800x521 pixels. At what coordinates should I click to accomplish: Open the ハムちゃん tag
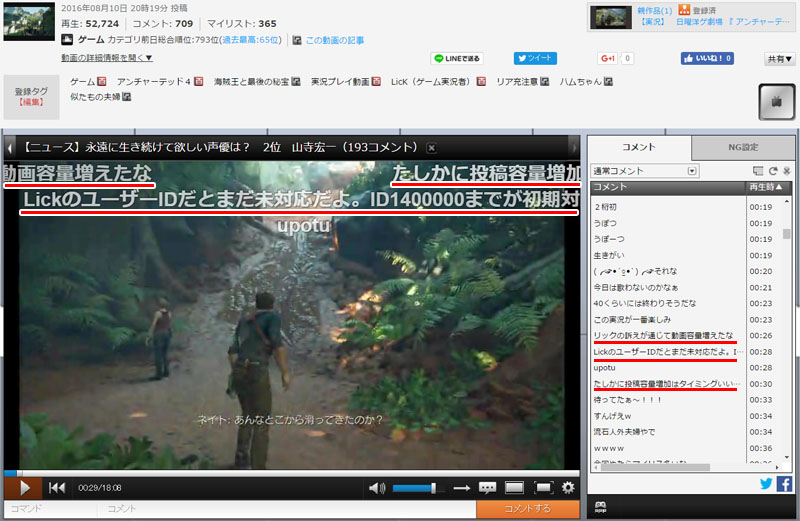581,82
